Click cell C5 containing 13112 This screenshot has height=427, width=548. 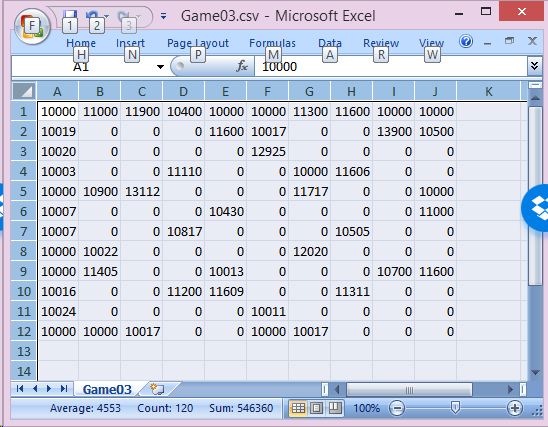coord(142,191)
